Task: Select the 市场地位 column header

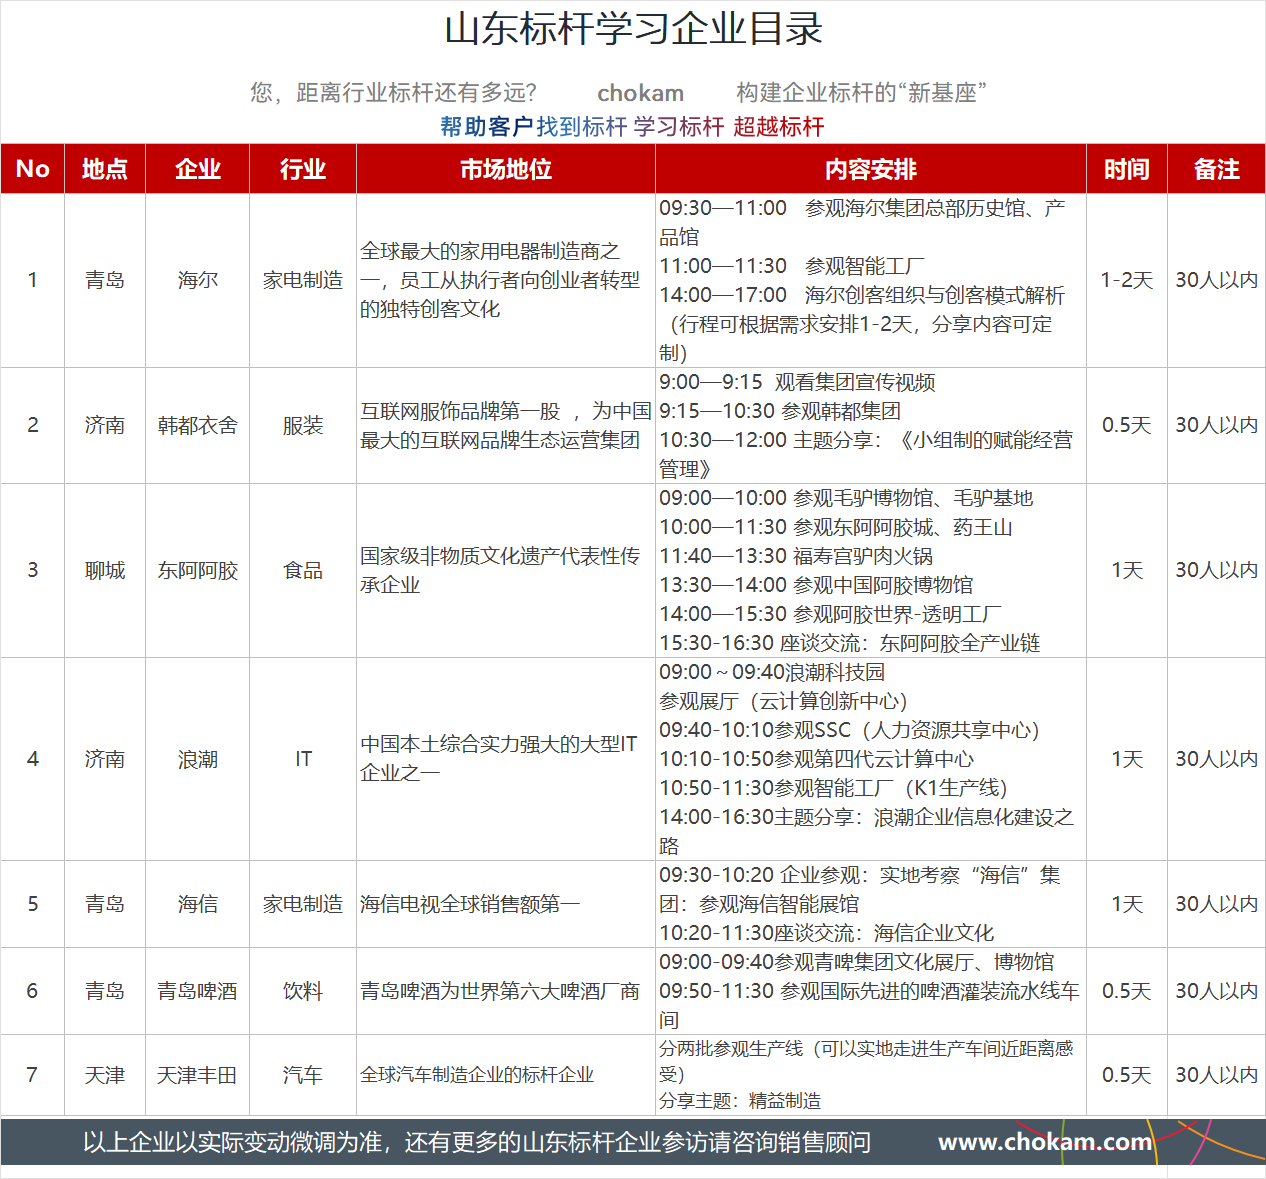Action: (505, 169)
